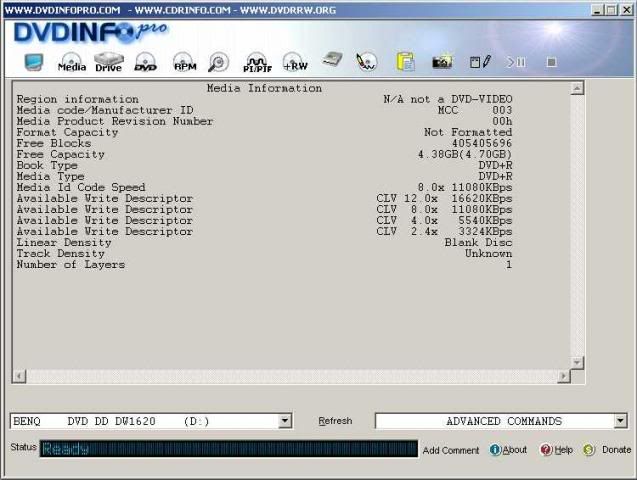This screenshot has height=480, width=637.
Task: Click the 'Region information' row label
Action: (77, 99)
